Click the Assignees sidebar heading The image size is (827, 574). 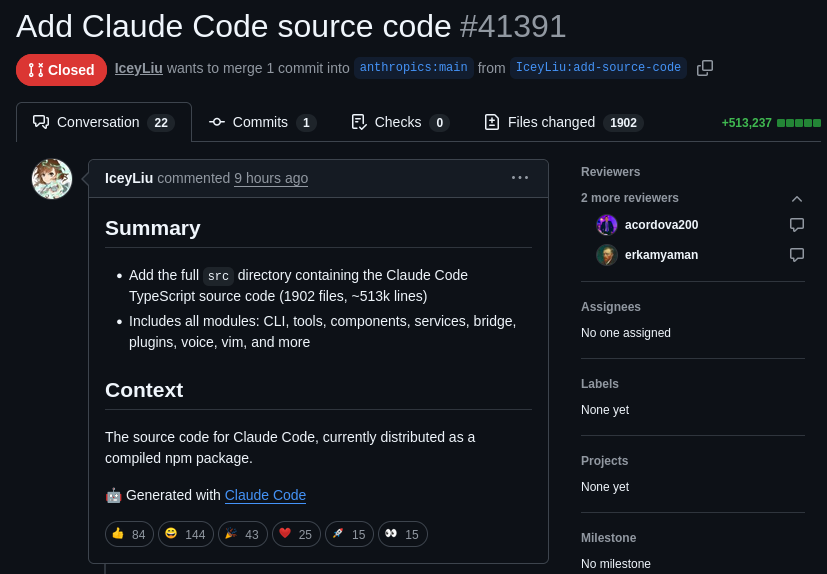(611, 307)
